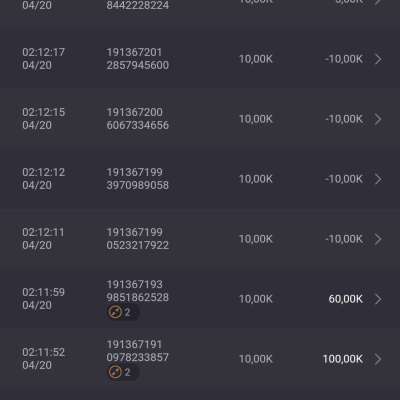The image size is (400, 400).
Task: Open the 60,00K win row chevron
Action: click(378, 299)
